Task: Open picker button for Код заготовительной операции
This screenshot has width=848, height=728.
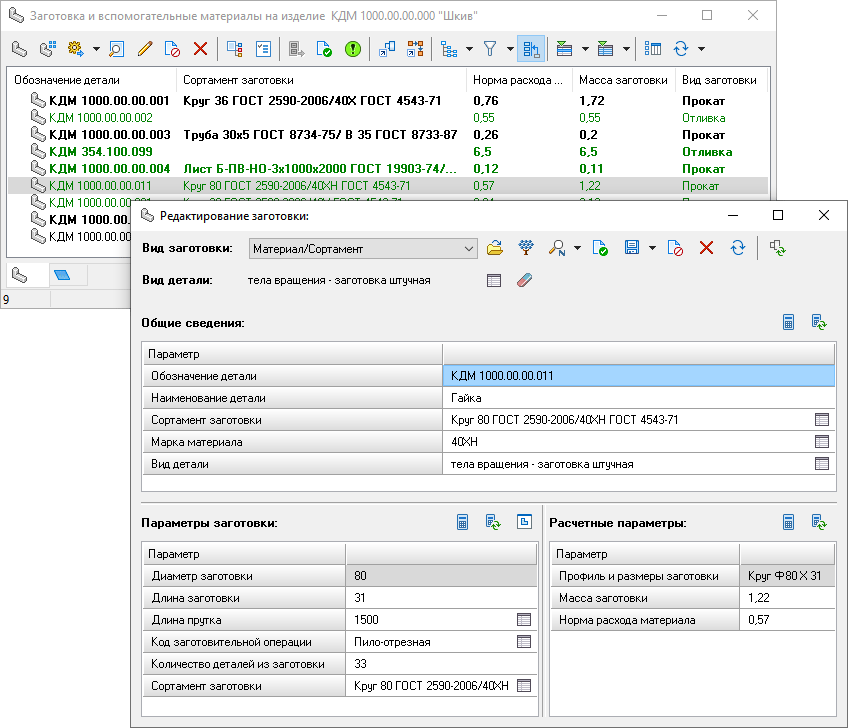Action: [x=524, y=642]
